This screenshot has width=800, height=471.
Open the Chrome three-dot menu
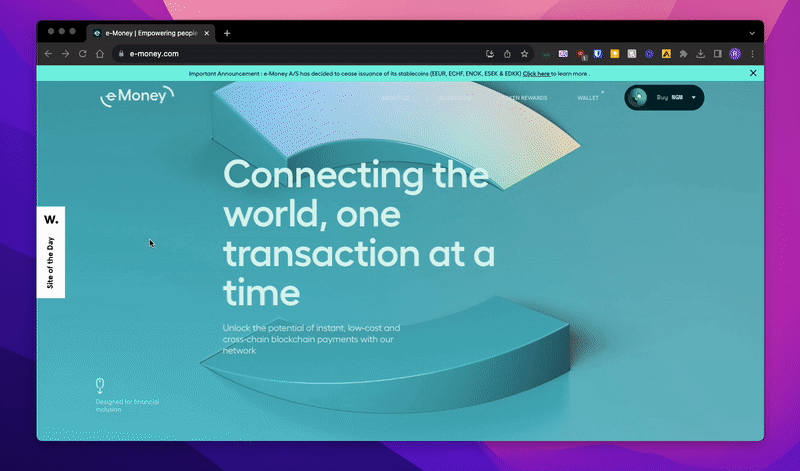coord(753,54)
